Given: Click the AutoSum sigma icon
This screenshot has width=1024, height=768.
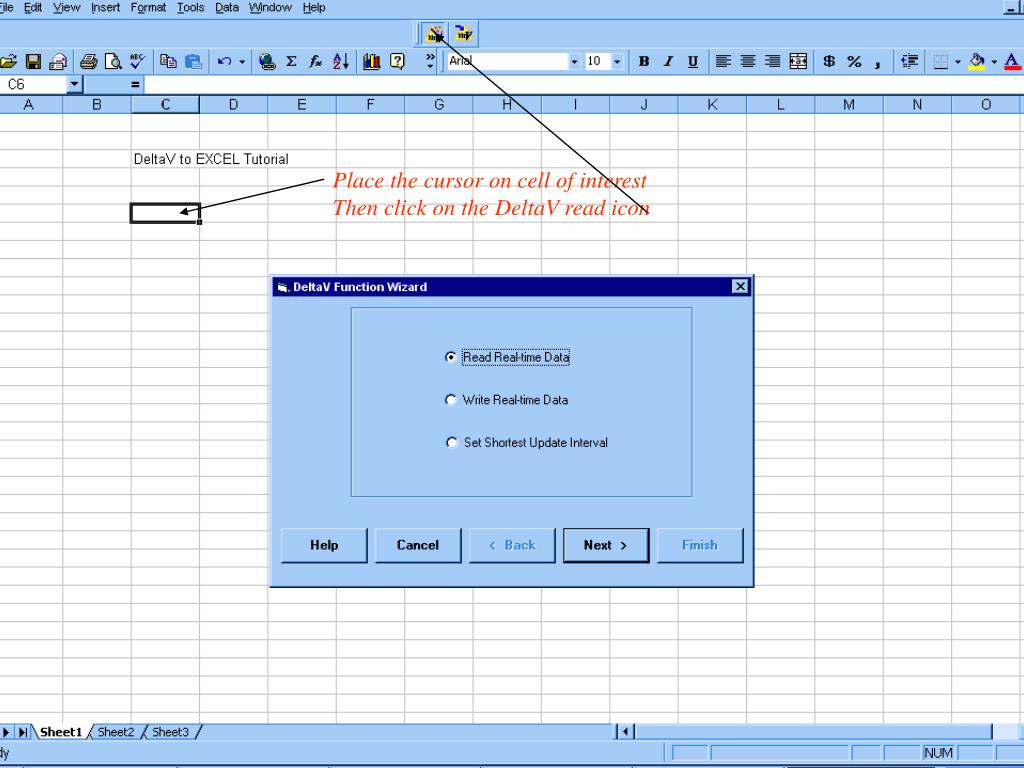Looking at the screenshot, I should (291, 61).
